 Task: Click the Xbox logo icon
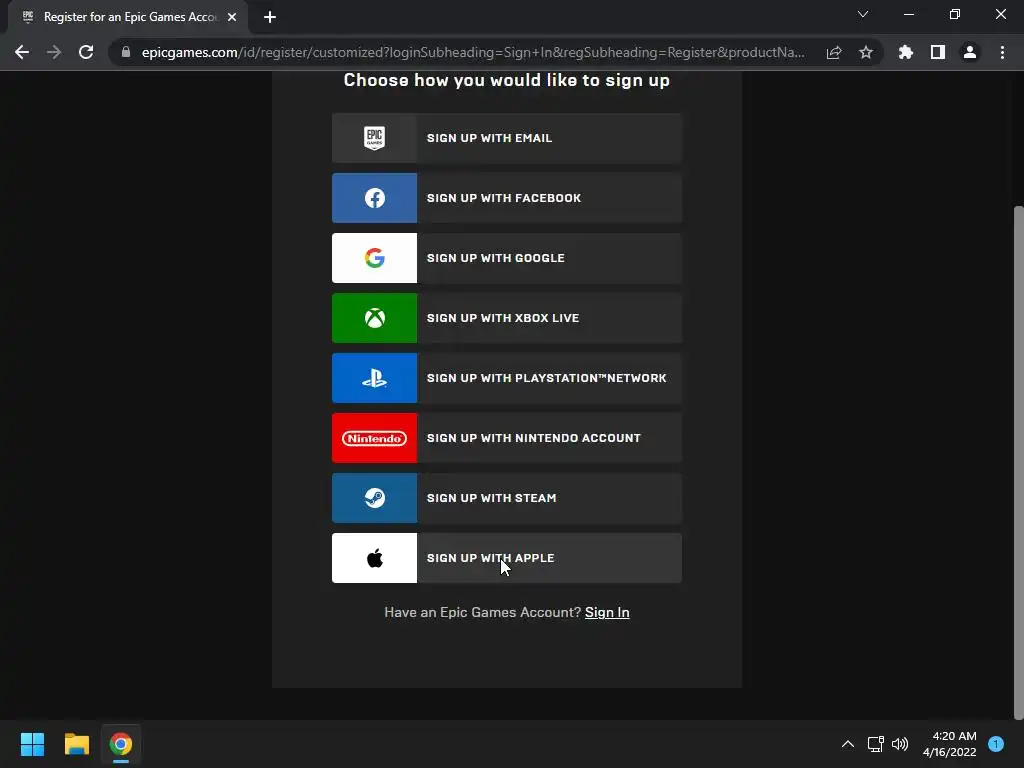coord(374,318)
